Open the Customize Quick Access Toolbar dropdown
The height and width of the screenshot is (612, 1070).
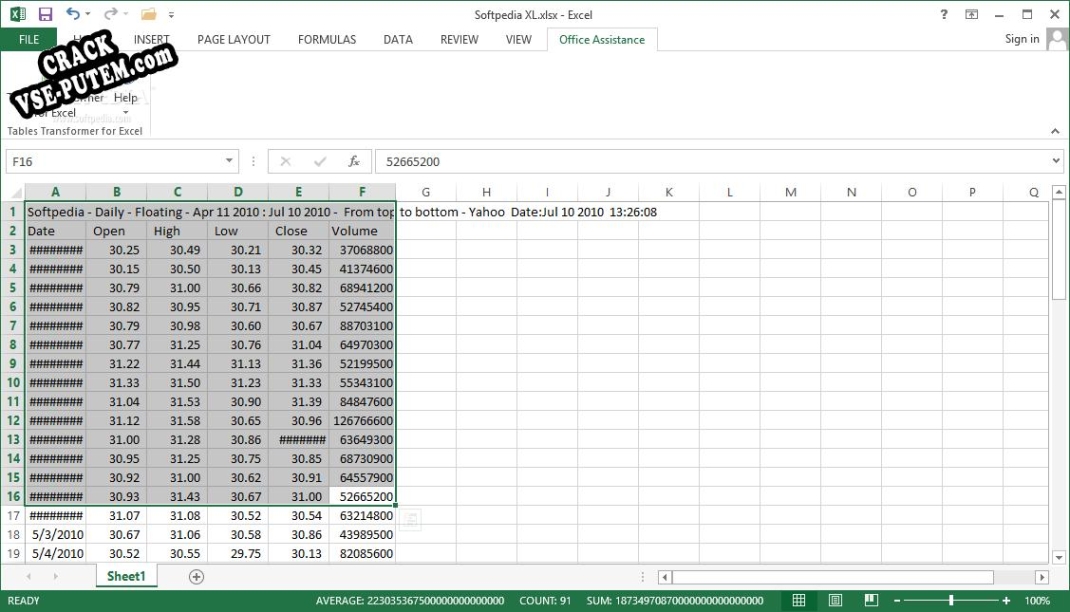coord(171,14)
